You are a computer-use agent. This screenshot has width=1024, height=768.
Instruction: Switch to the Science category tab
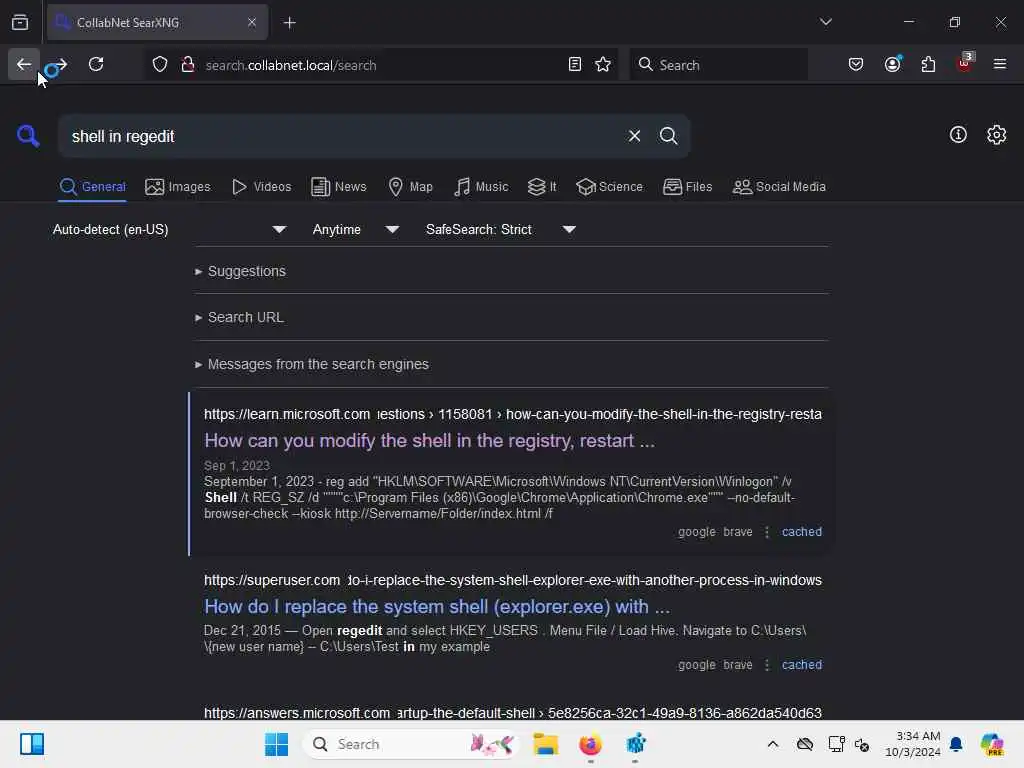click(609, 187)
